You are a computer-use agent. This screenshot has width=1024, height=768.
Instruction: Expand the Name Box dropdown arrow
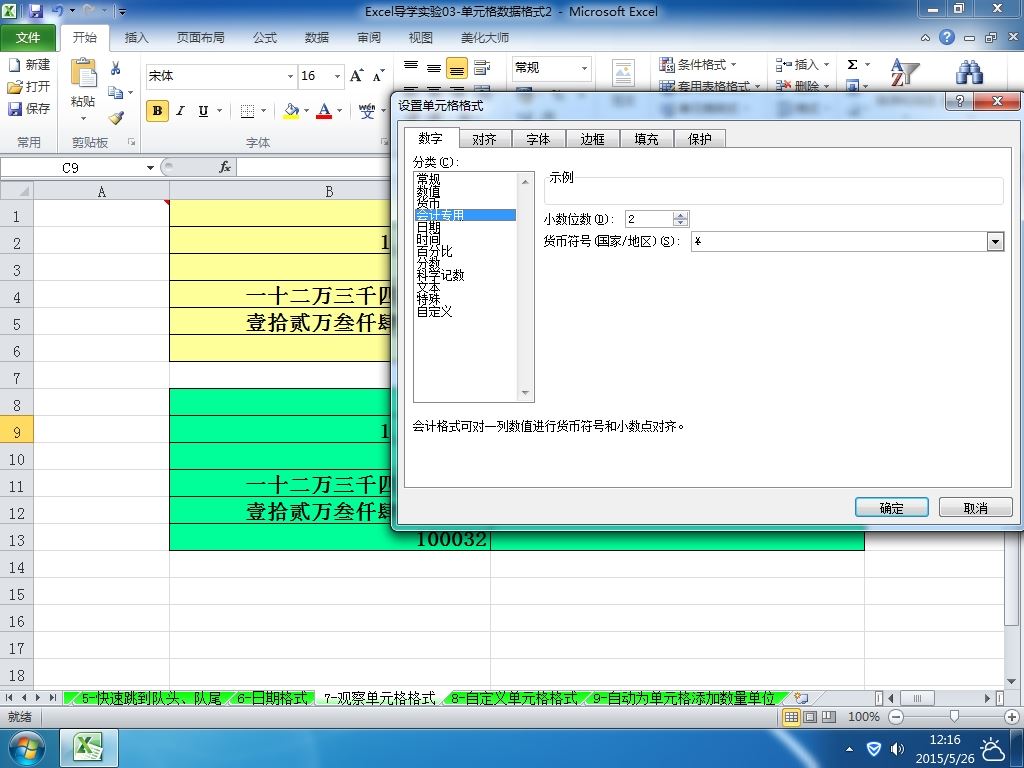pos(150,168)
